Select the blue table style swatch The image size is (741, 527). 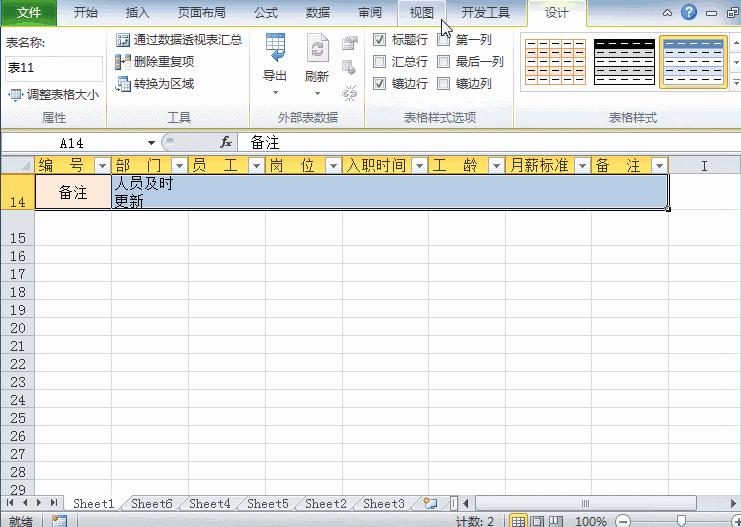click(693, 62)
